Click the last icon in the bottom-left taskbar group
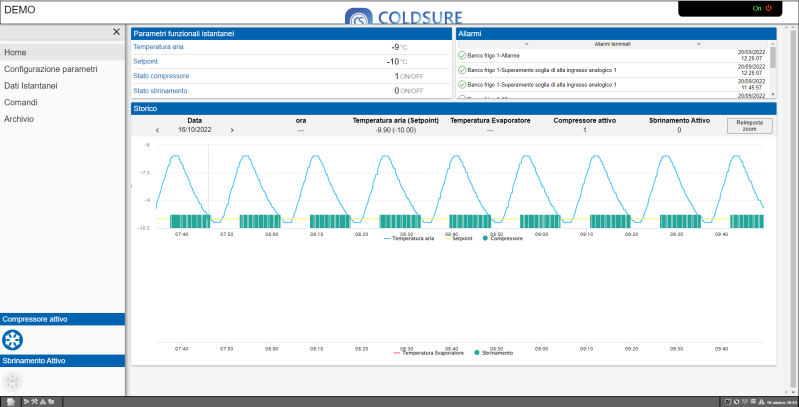This screenshot has width=799, height=407. 51,401
